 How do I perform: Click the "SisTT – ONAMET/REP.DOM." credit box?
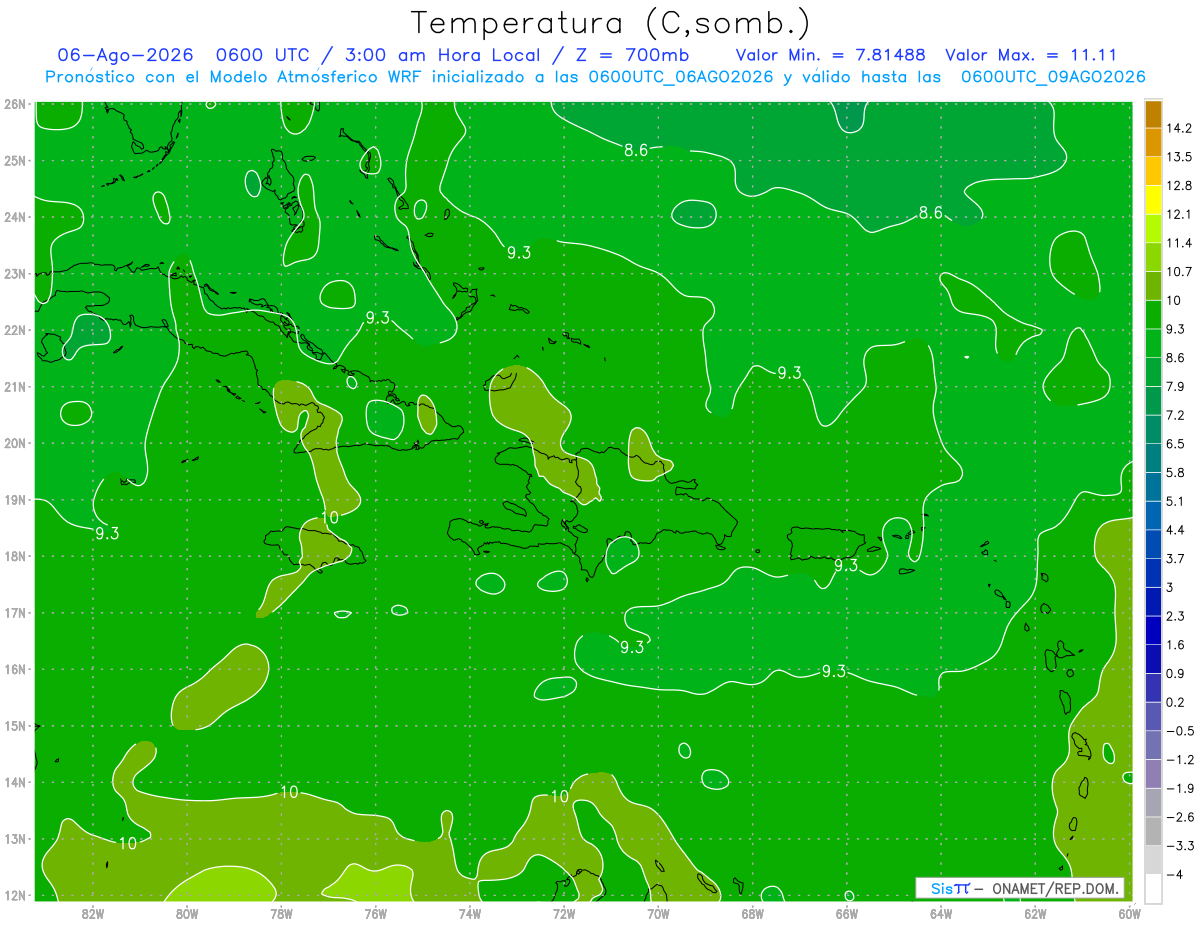pyautogui.click(x=1020, y=888)
